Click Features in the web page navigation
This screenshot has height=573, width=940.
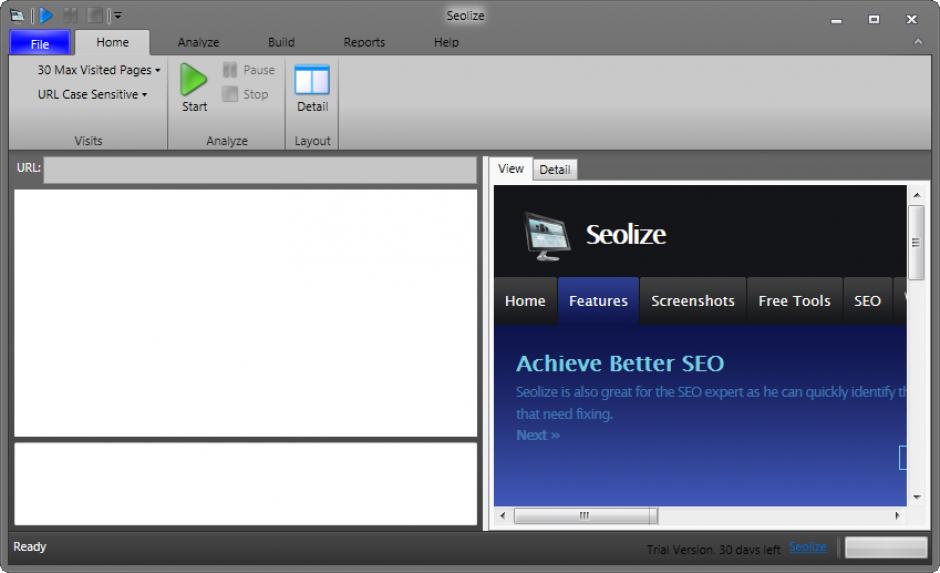598,301
